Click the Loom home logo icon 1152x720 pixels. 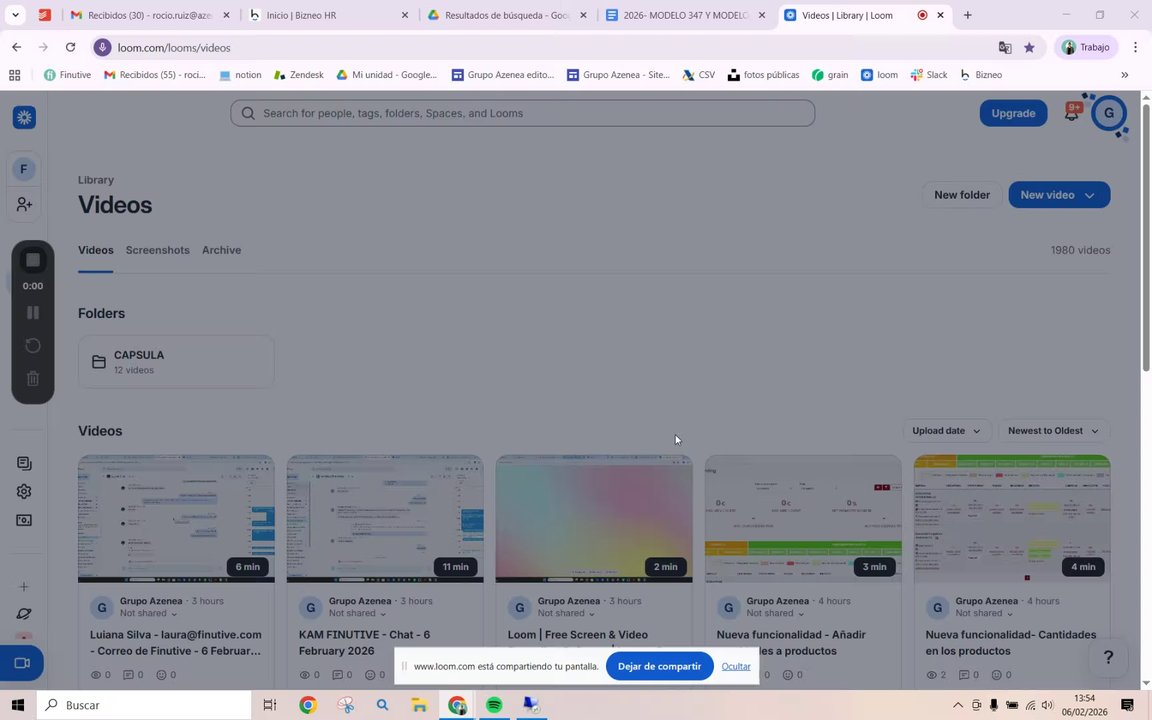(x=24, y=118)
